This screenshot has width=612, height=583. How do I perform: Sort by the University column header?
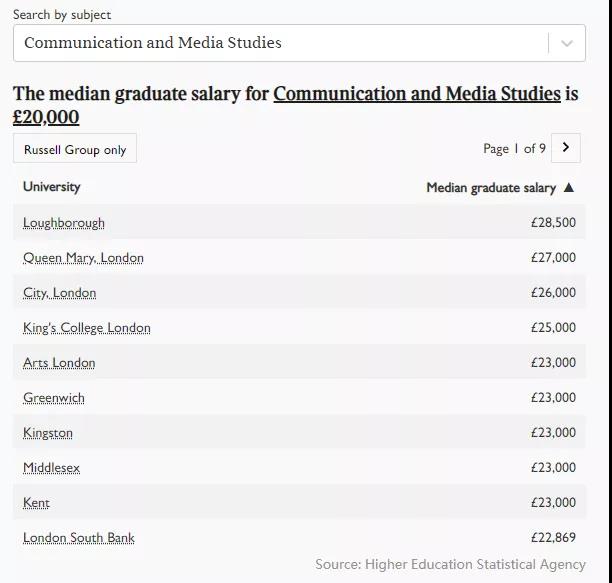(x=52, y=187)
